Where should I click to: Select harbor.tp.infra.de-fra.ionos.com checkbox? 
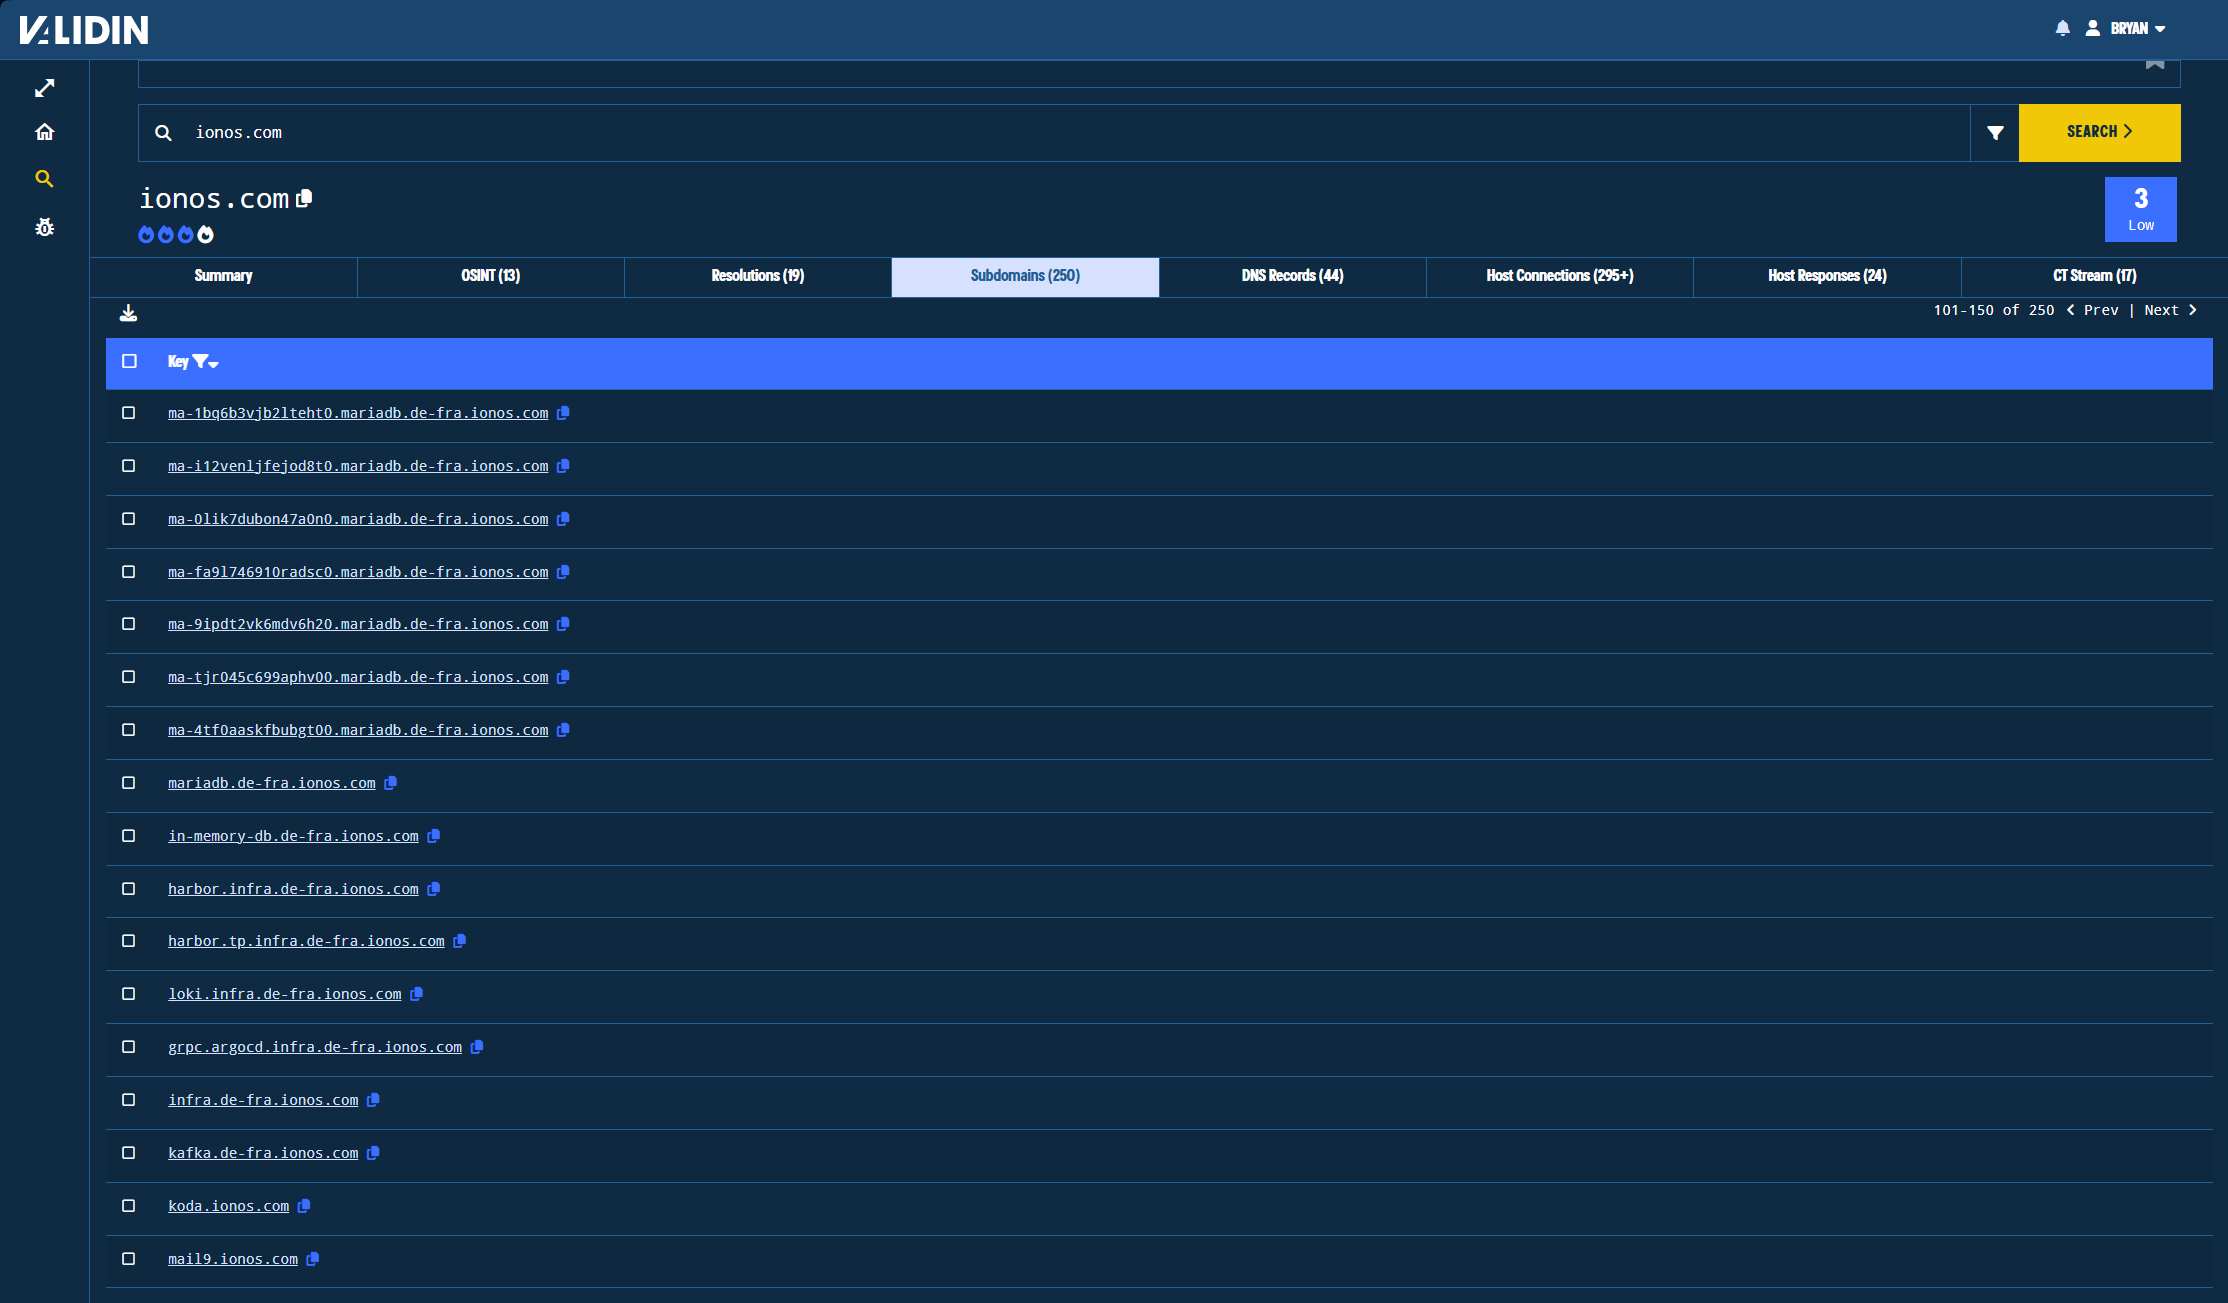point(128,941)
